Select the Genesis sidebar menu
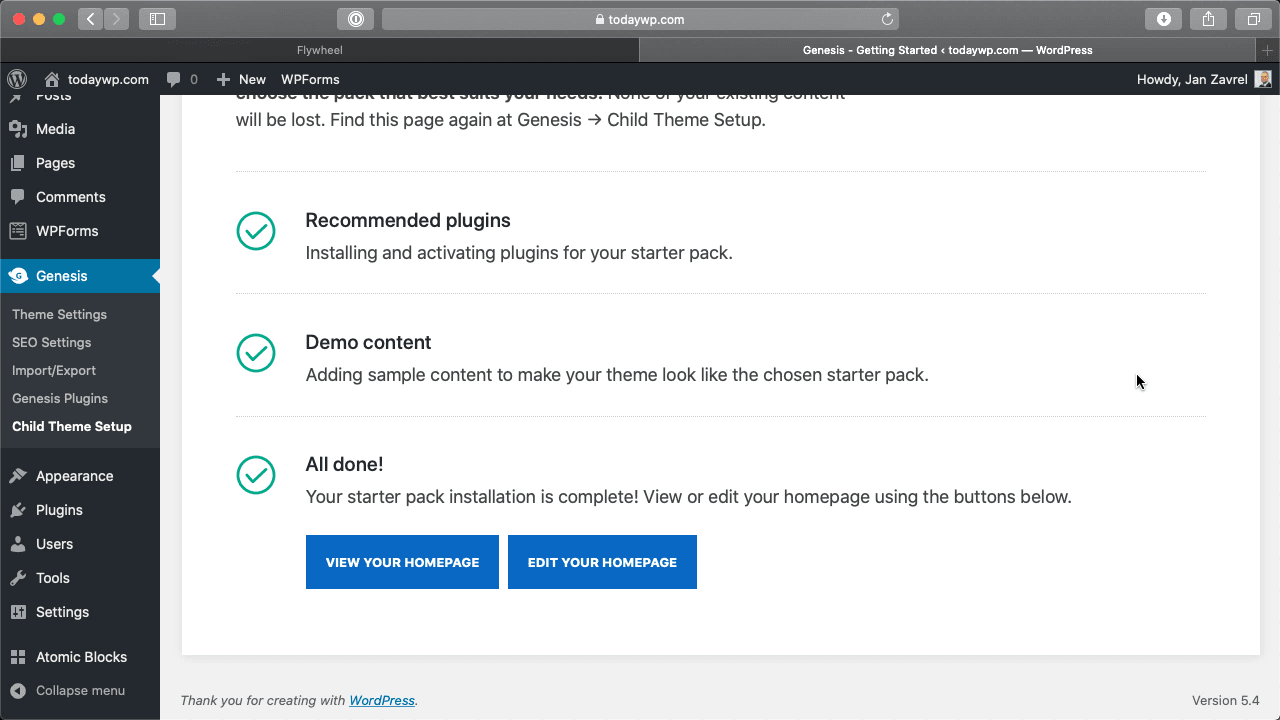This screenshot has width=1280, height=720. 80,276
